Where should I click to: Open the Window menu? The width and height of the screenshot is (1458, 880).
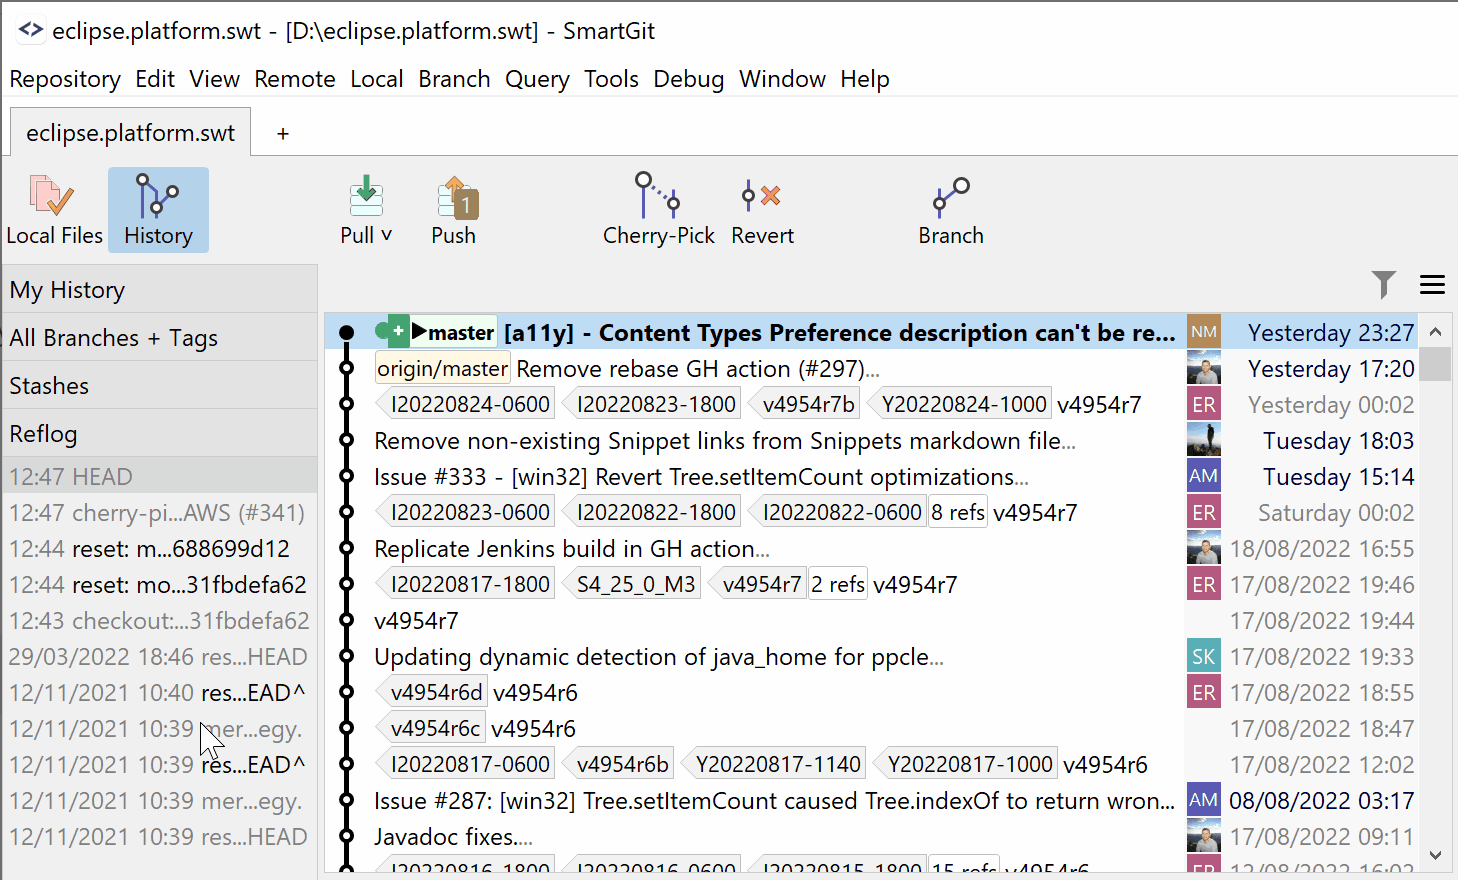click(782, 79)
